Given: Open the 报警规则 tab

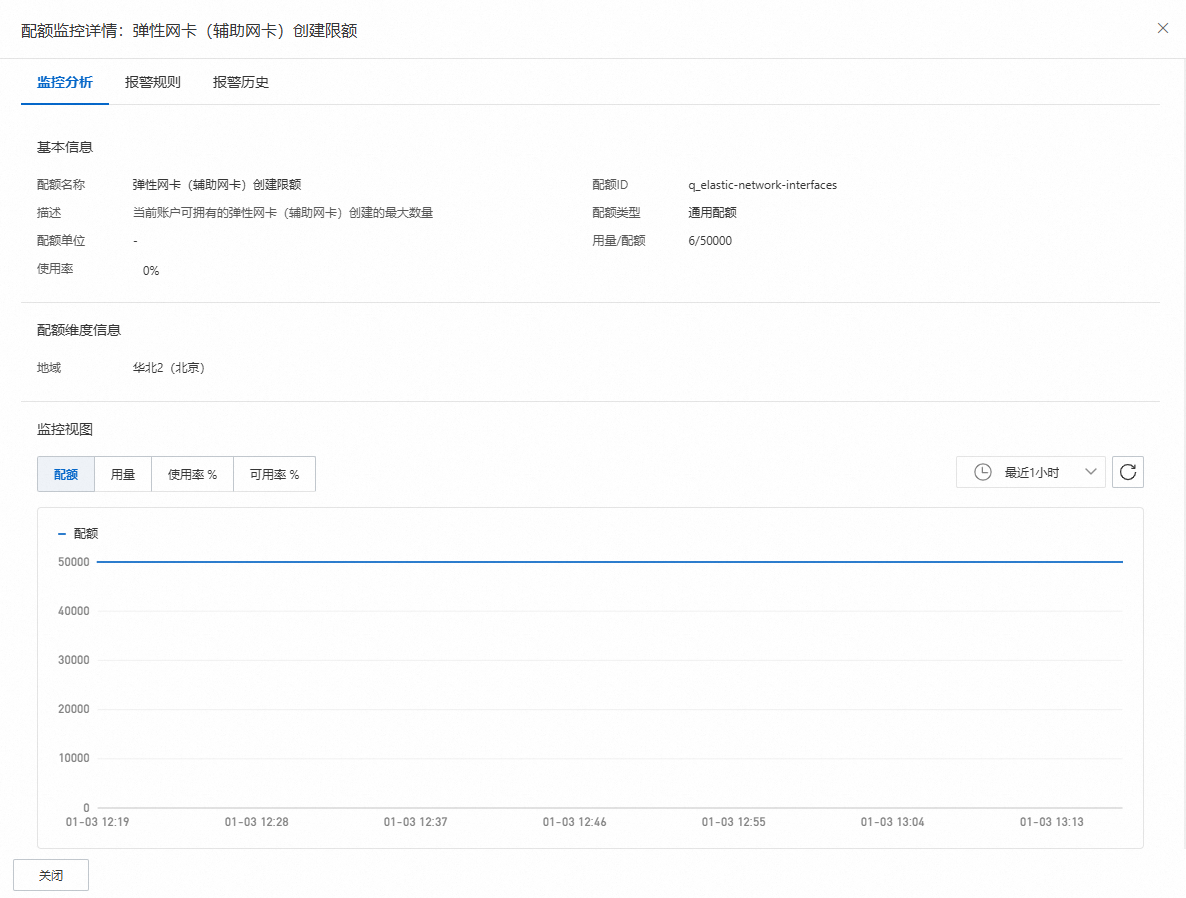Looking at the screenshot, I should (153, 82).
